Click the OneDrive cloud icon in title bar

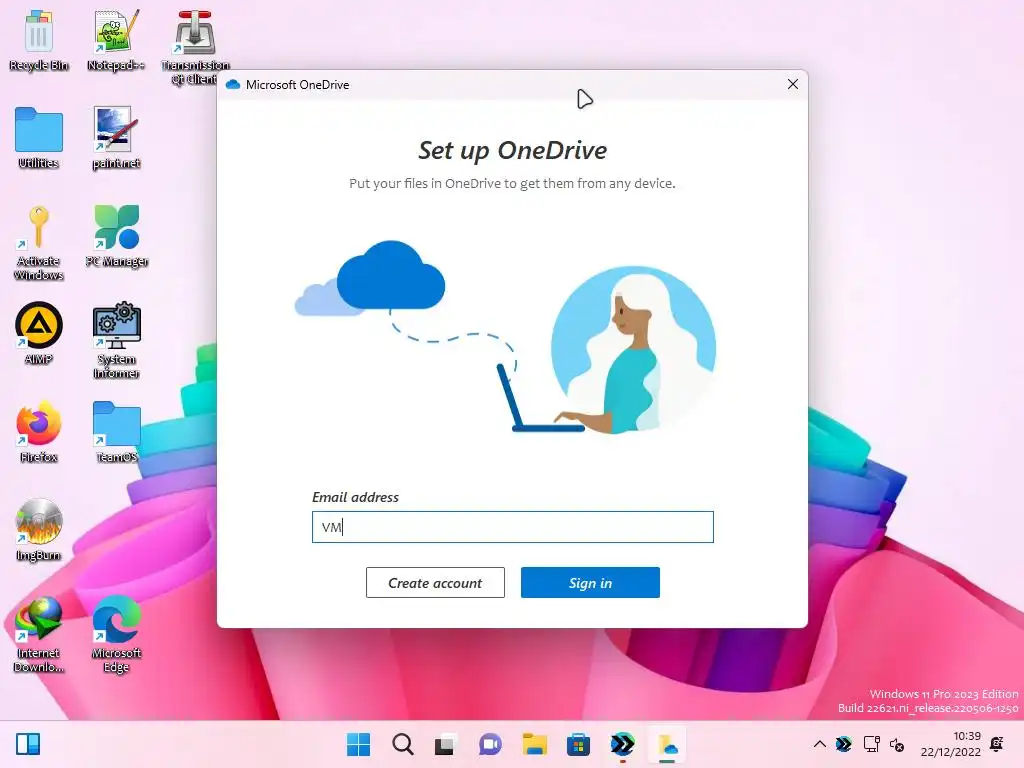pos(233,85)
